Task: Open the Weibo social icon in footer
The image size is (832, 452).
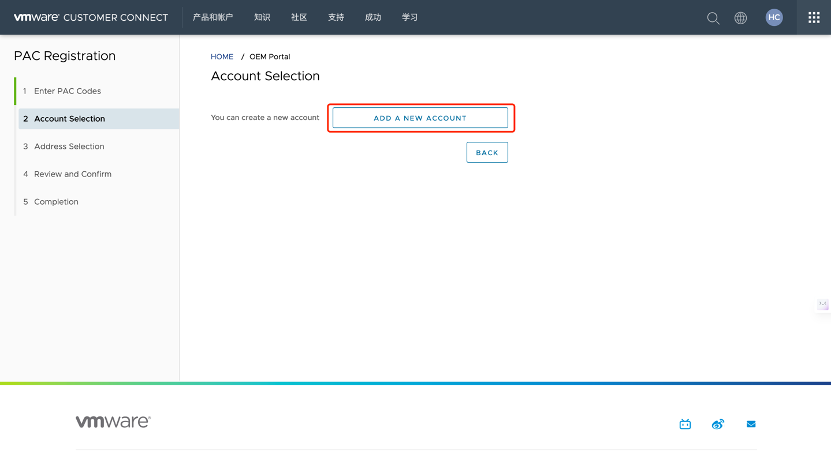Action: pyautogui.click(x=718, y=424)
